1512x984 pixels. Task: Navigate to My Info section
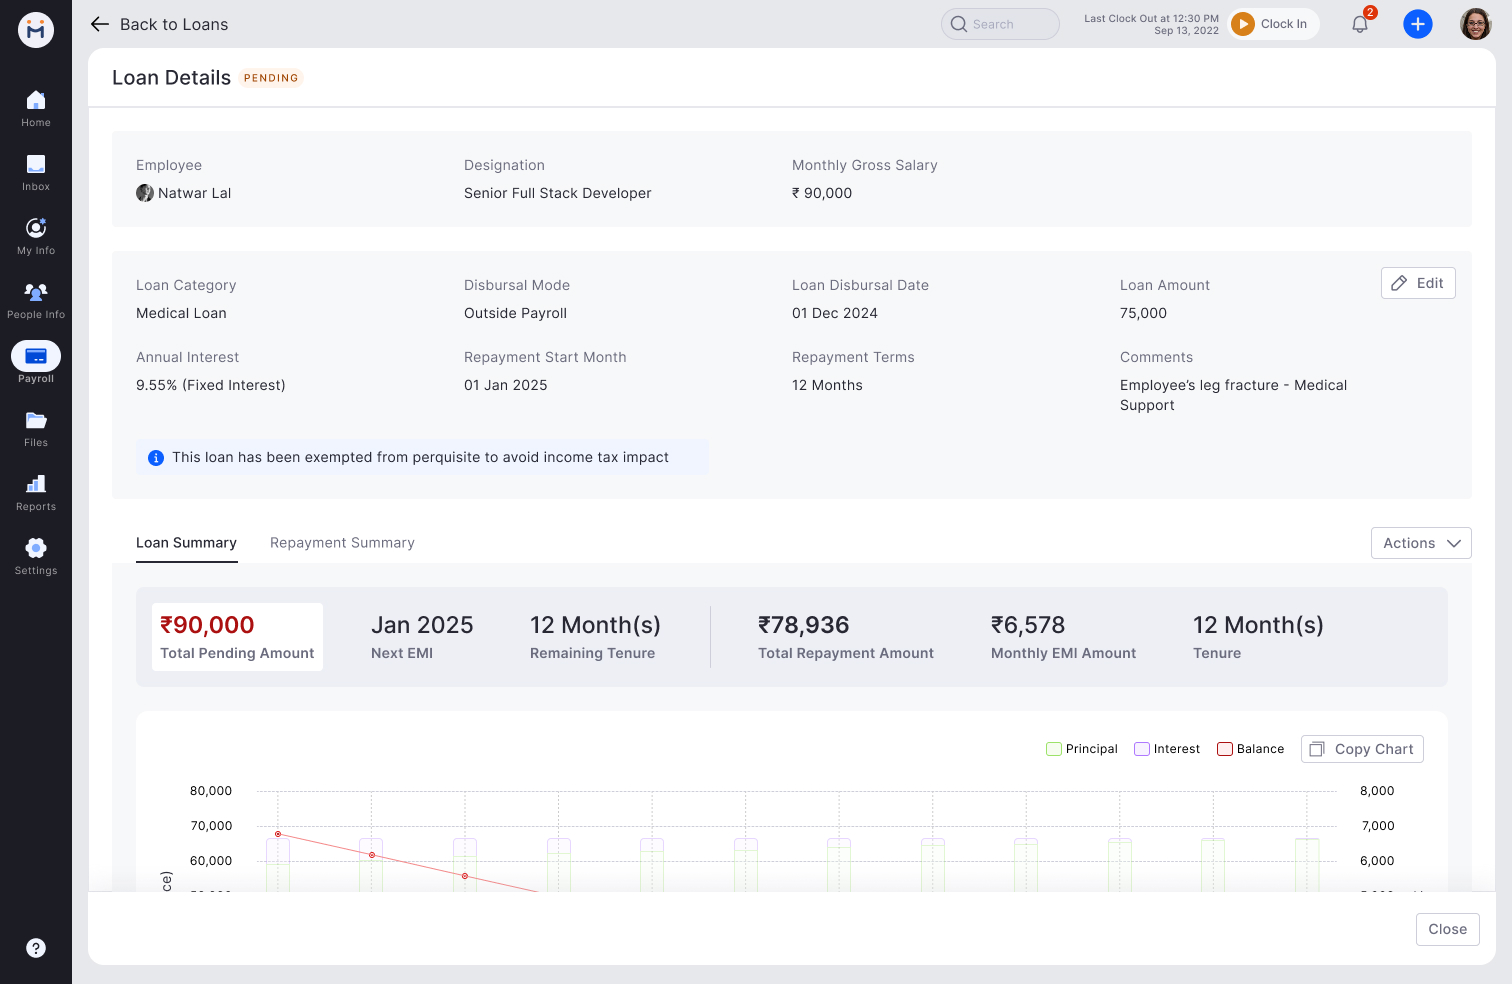(36, 234)
